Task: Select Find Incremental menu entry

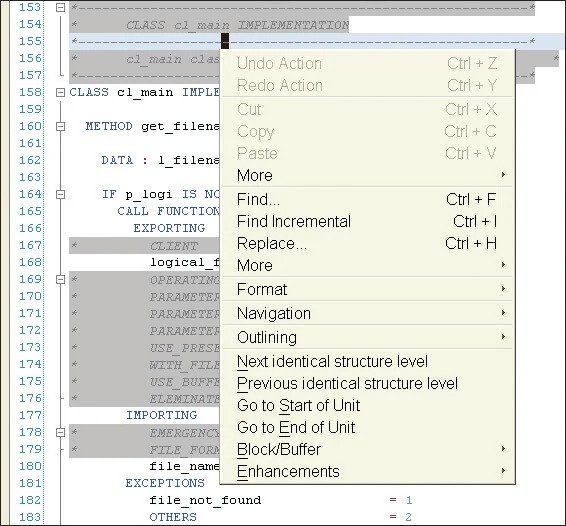Action: [367, 221]
